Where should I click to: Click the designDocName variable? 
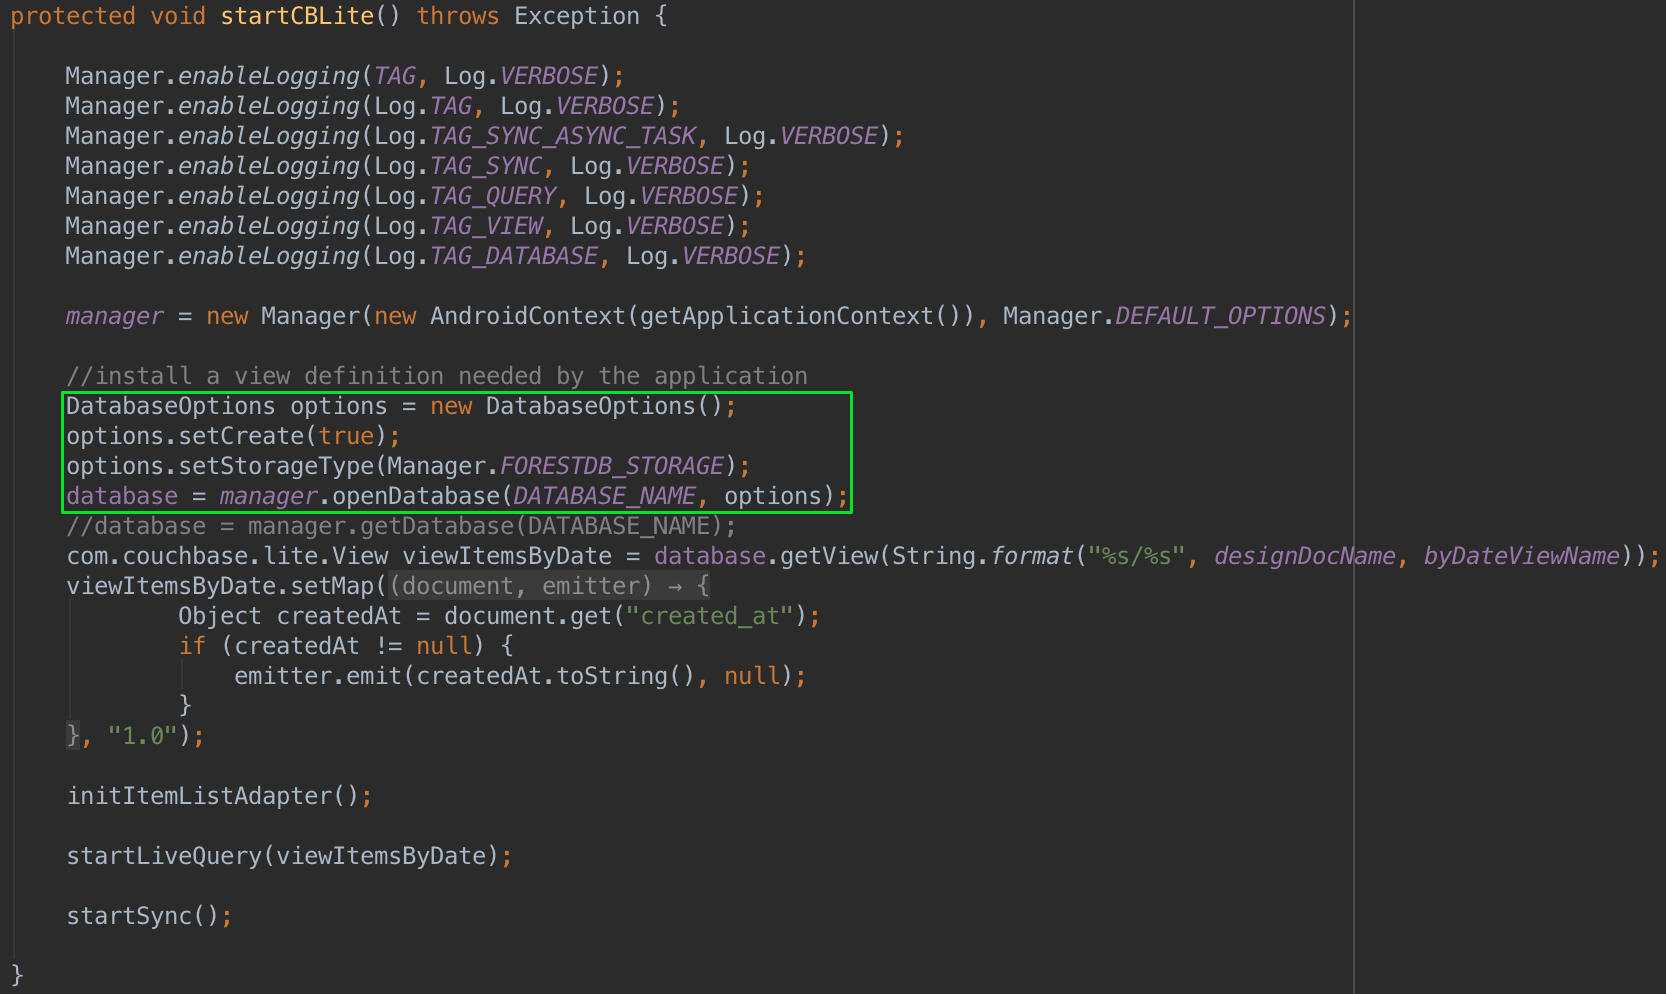[1304, 556]
